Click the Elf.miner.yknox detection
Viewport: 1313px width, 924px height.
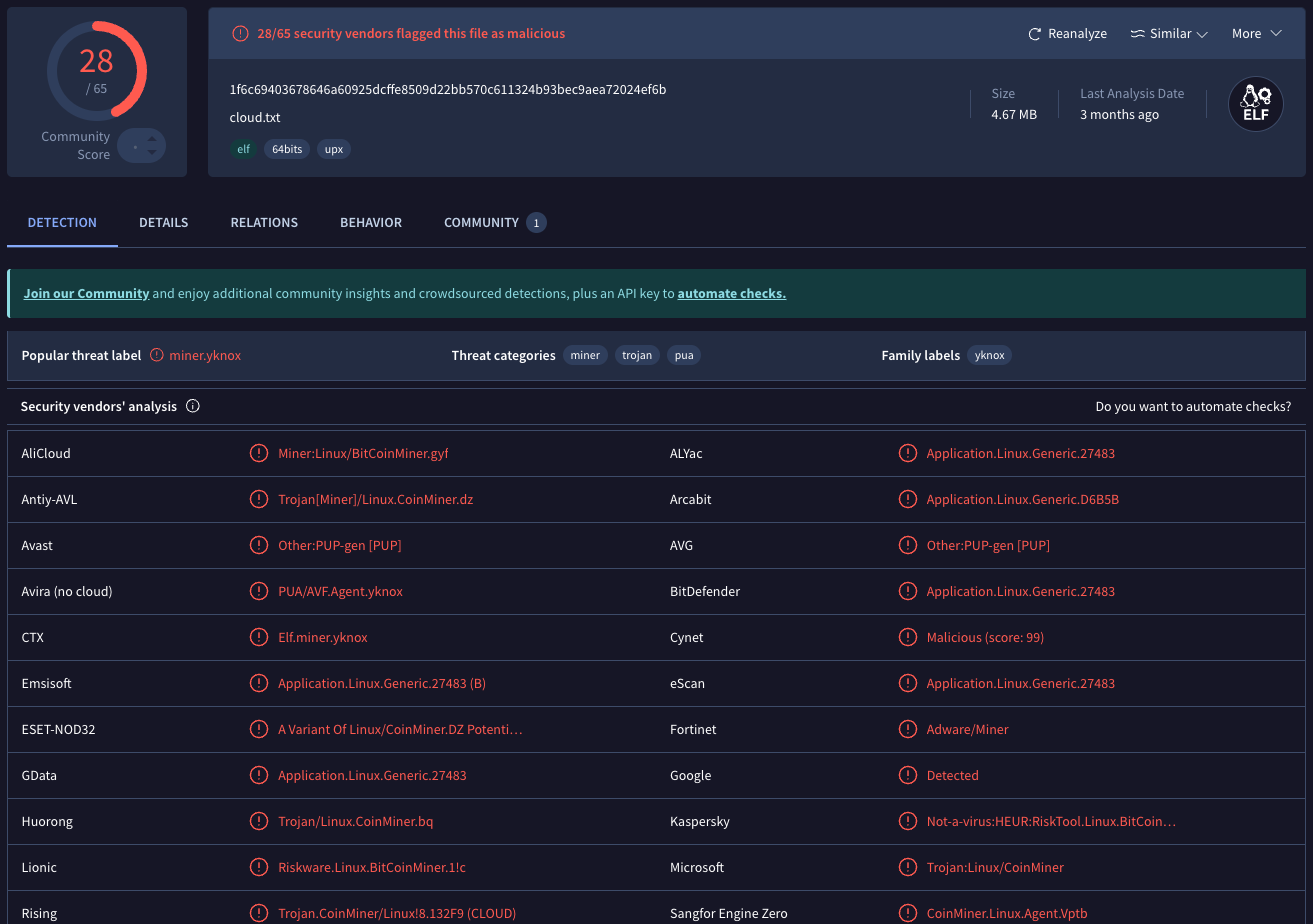point(323,637)
